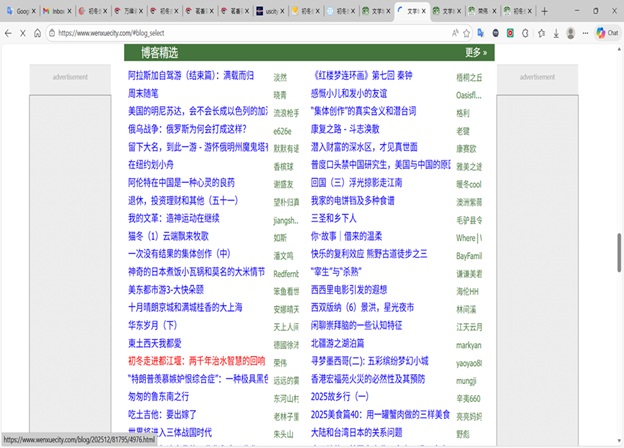Click author name Redfernb

coord(285,272)
